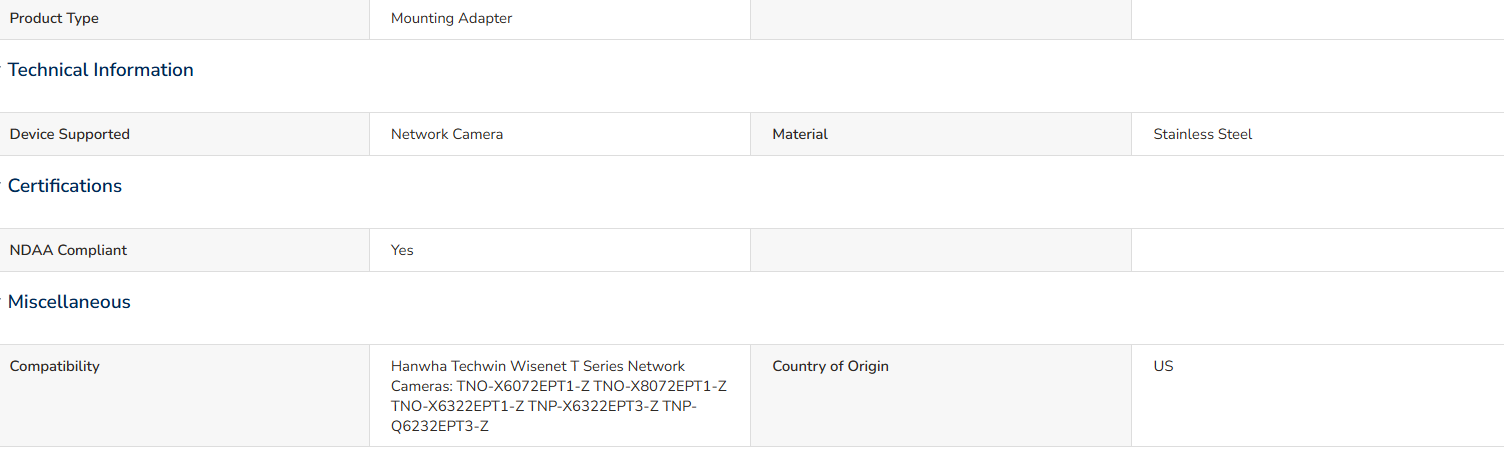This screenshot has height=451, width=1504.
Task: Select the NDAA Compliant label
Action: [x=68, y=250]
